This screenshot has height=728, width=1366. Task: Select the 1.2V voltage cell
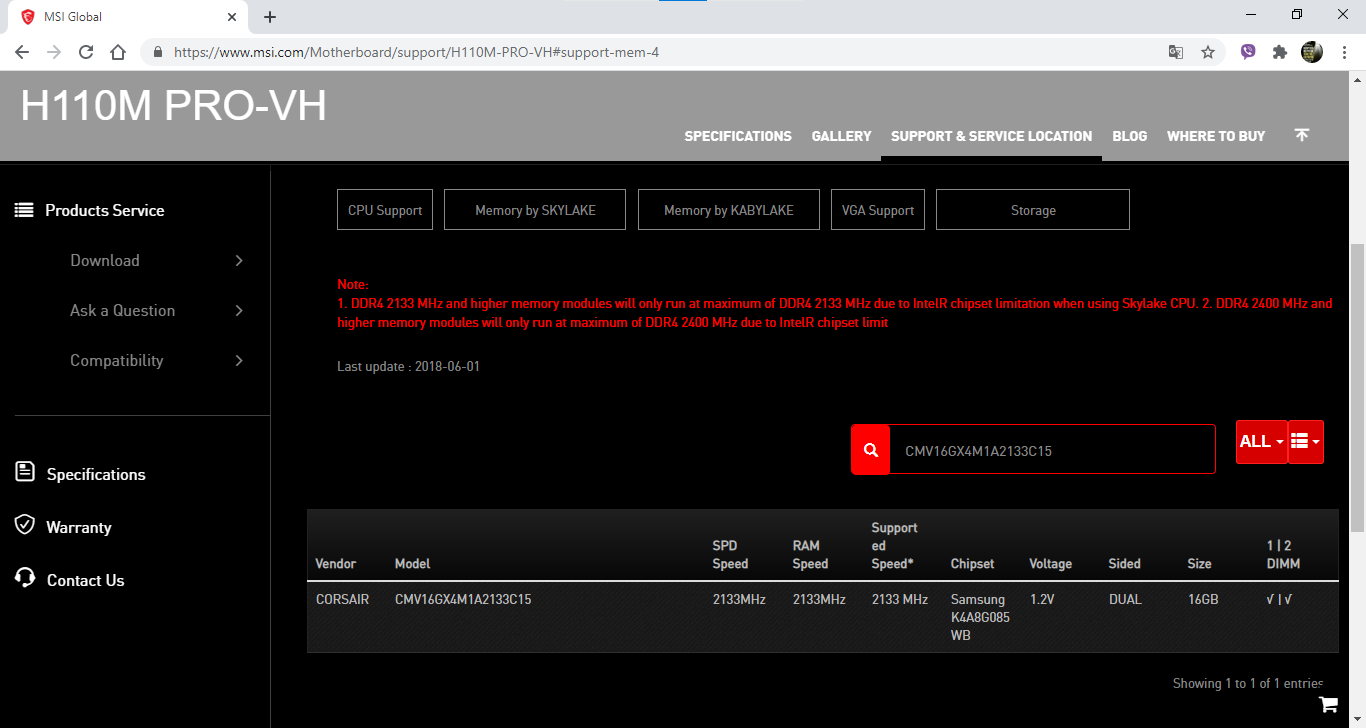(1042, 600)
